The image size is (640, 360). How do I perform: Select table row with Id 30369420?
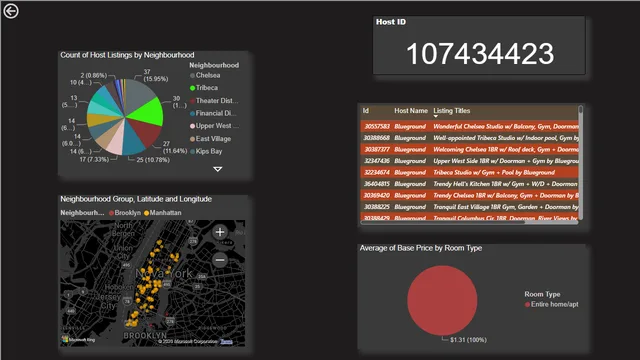[469, 195]
